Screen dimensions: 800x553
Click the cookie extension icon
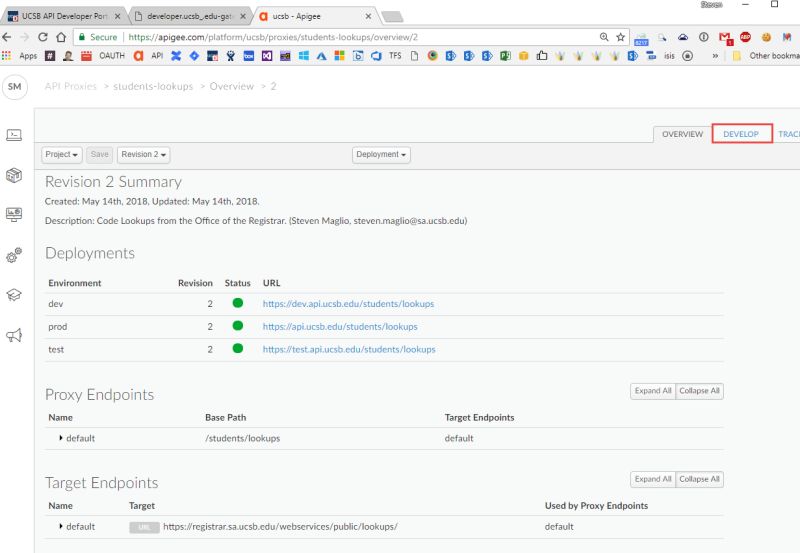pyautogui.click(x=766, y=37)
